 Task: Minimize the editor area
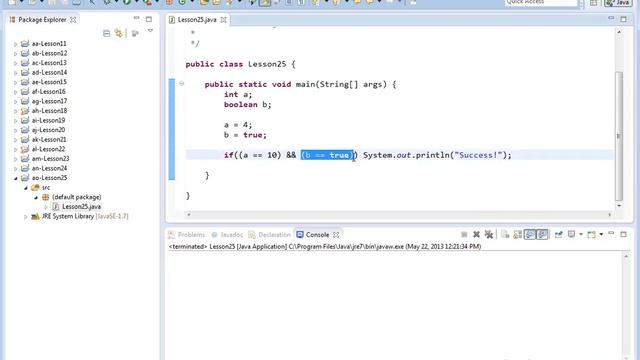tap(611, 18)
